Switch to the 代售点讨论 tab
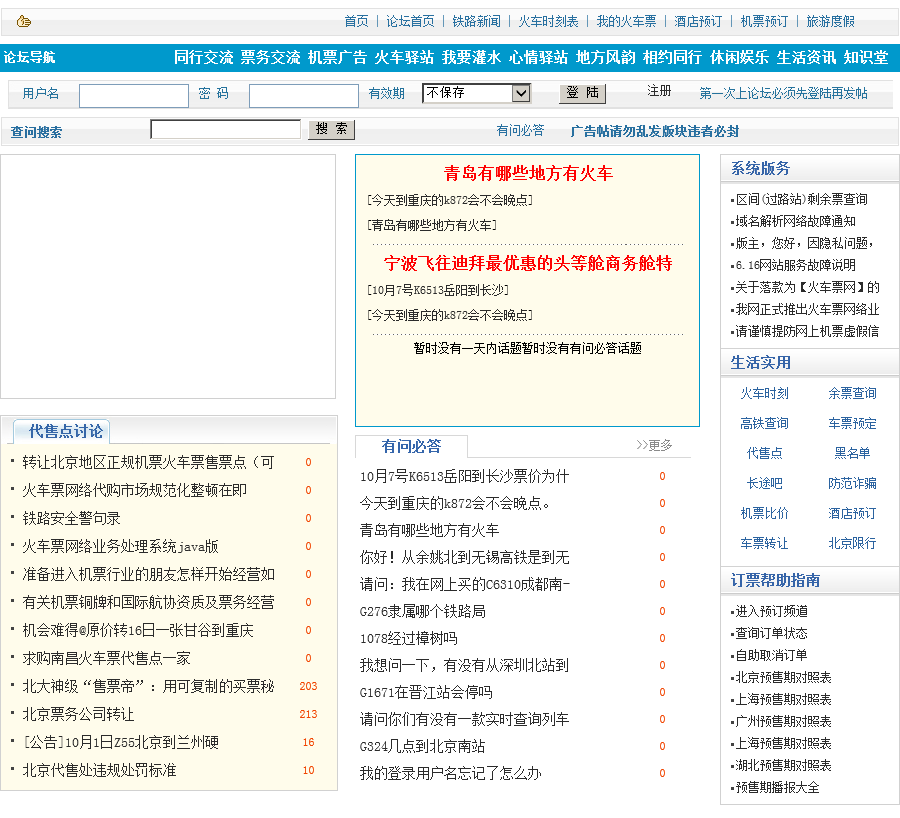 coord(65,431)
